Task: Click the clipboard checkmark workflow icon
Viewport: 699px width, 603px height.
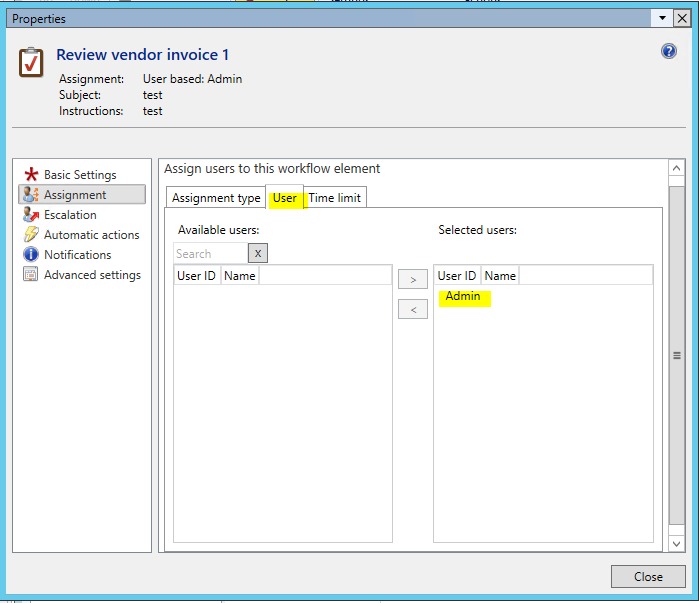Action: pos(32,62)
